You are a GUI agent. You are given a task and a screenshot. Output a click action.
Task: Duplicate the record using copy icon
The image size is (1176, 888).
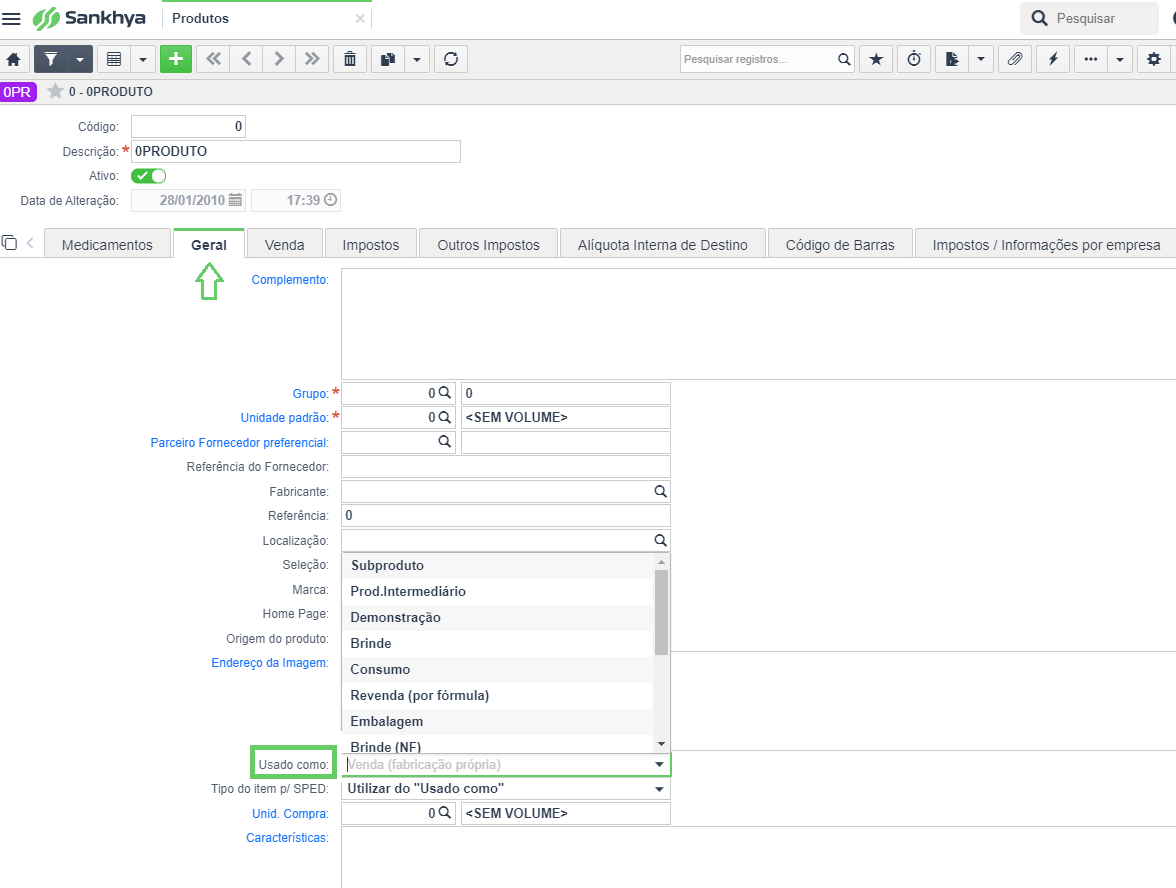pos(388,59)
